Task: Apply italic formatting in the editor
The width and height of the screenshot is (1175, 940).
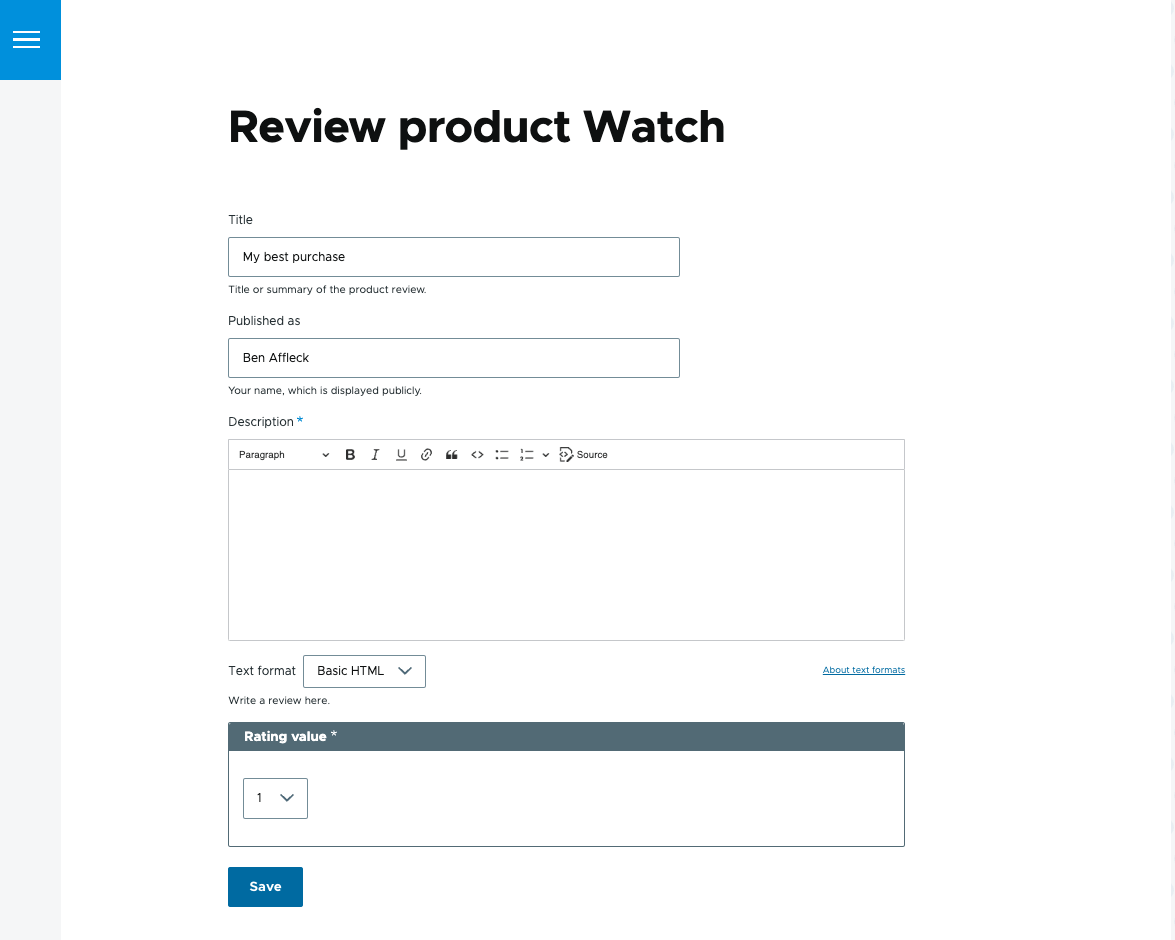Action: point(375,454)
